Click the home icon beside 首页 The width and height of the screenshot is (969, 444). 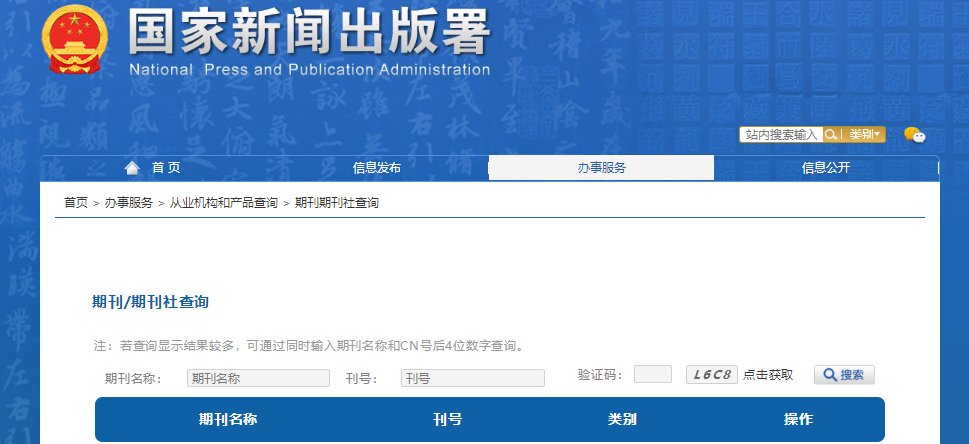(132, 168)
